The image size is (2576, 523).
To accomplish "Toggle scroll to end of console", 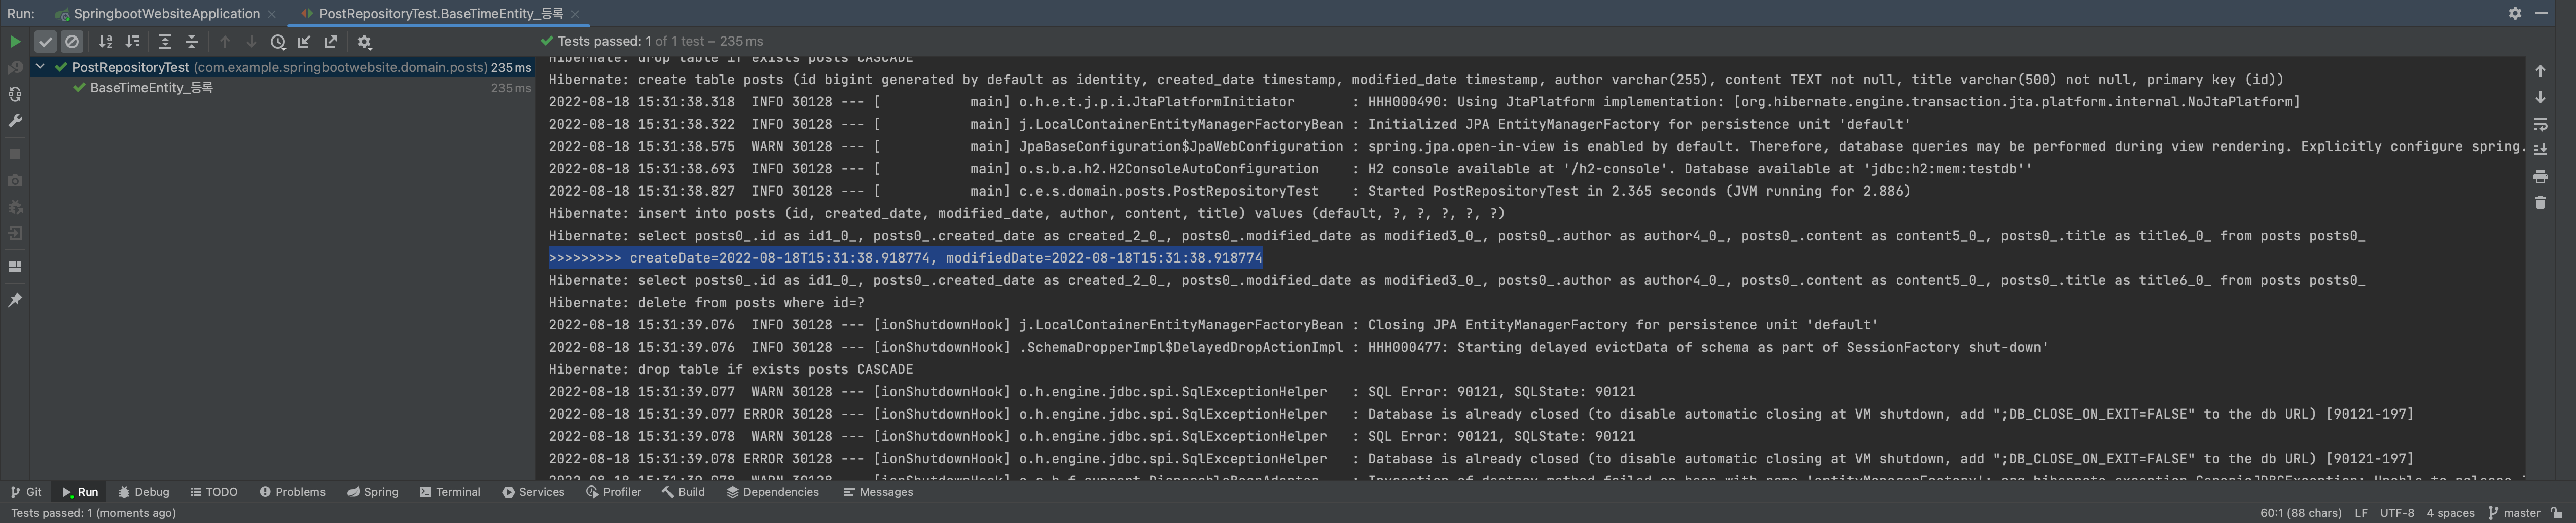I will tap(2540, 150).
